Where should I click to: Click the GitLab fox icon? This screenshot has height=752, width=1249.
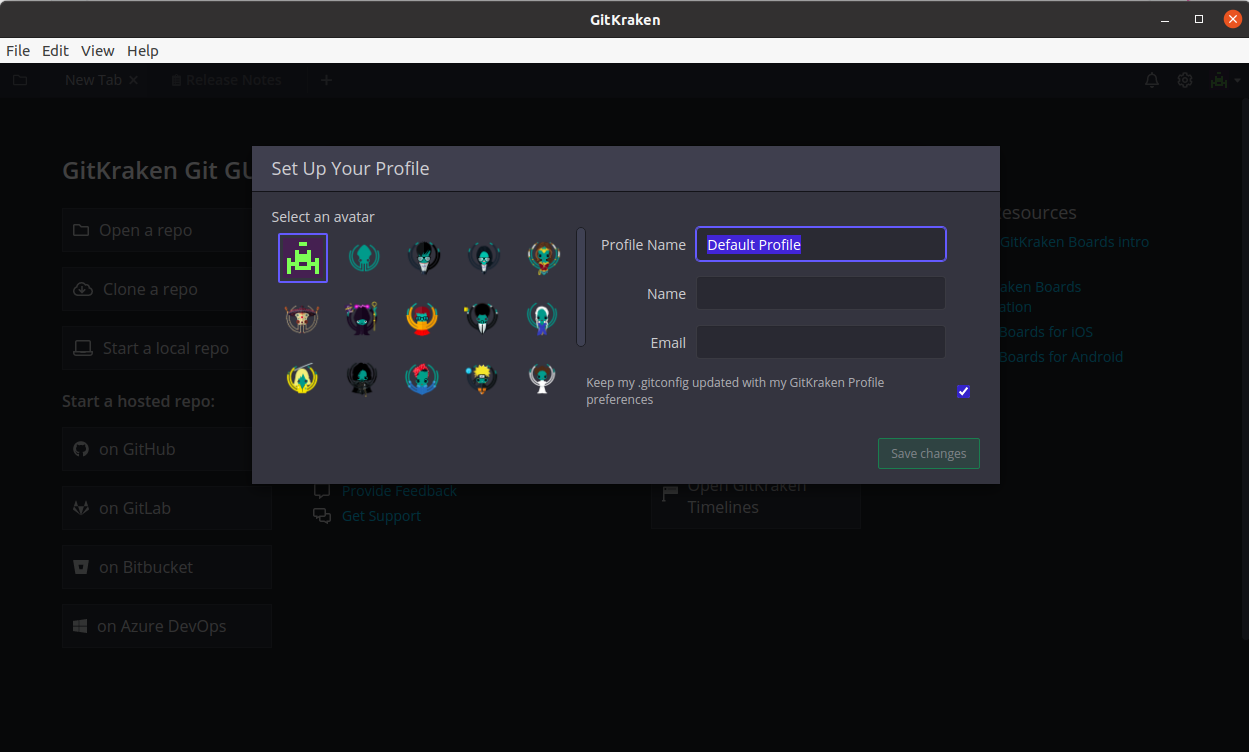coord(81,508)
